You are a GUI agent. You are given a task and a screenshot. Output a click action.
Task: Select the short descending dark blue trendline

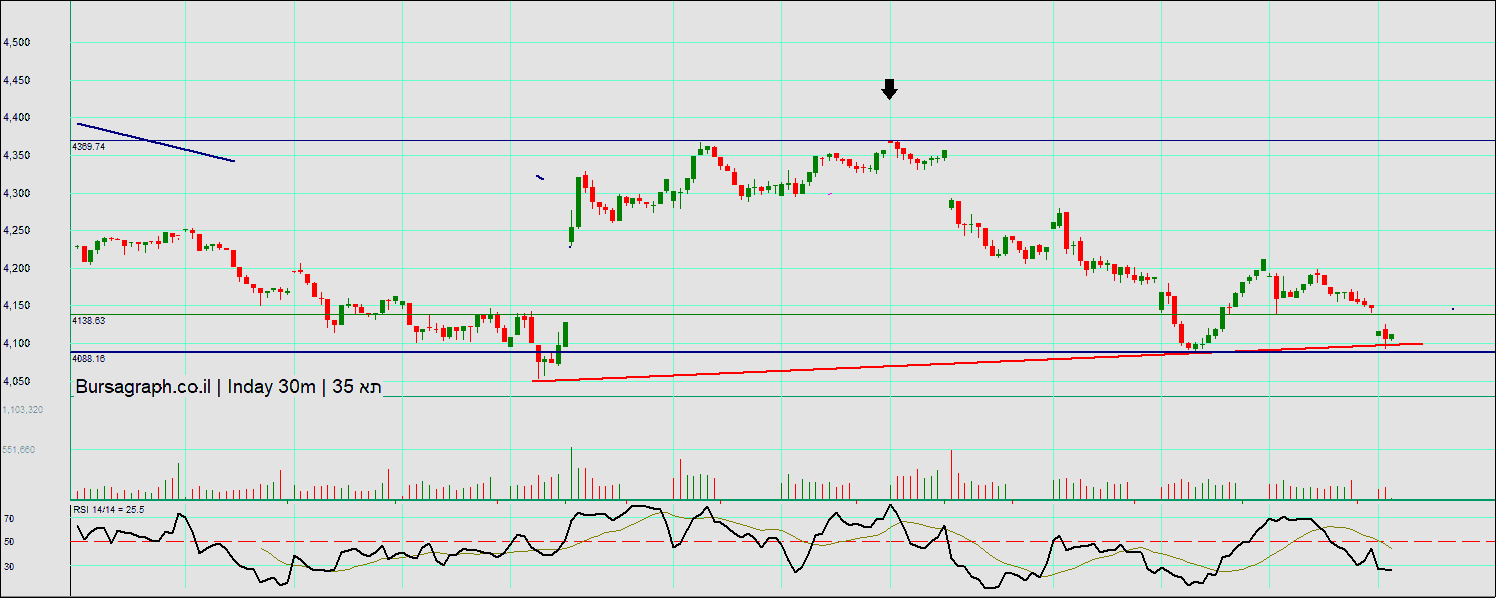155,142
